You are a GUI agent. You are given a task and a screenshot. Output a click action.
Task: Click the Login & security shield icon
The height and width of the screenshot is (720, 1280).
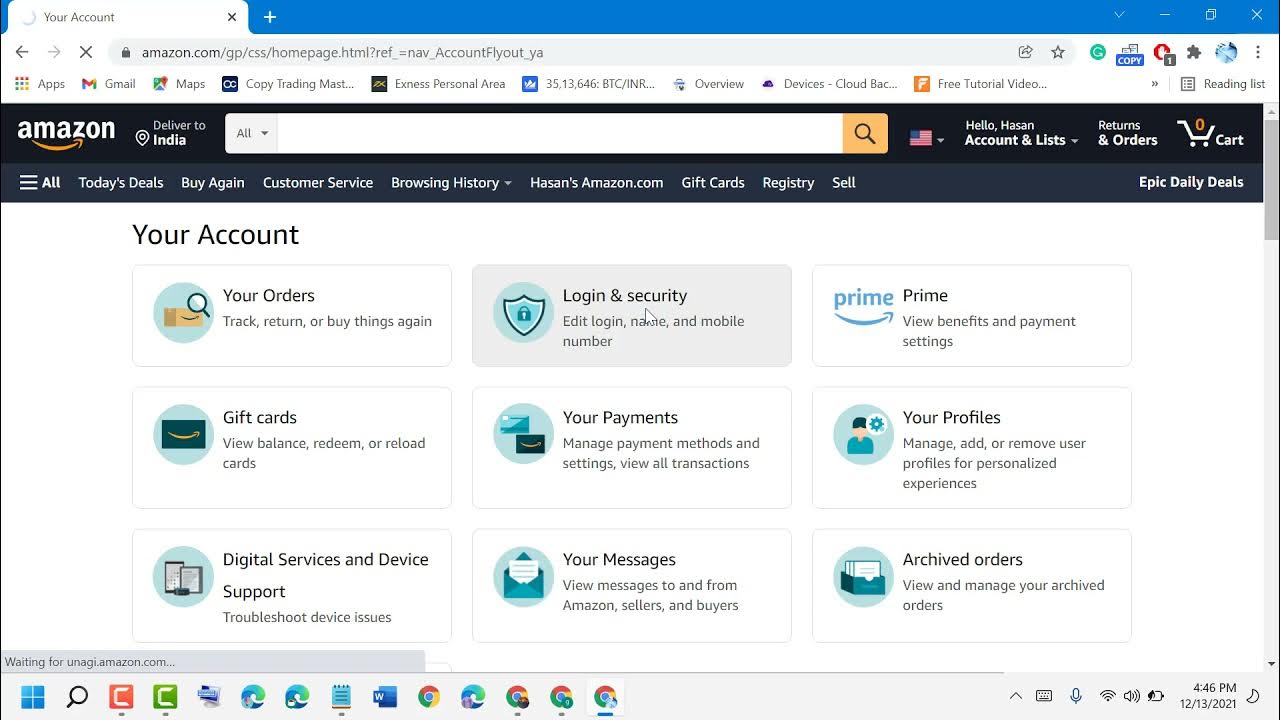523,312
